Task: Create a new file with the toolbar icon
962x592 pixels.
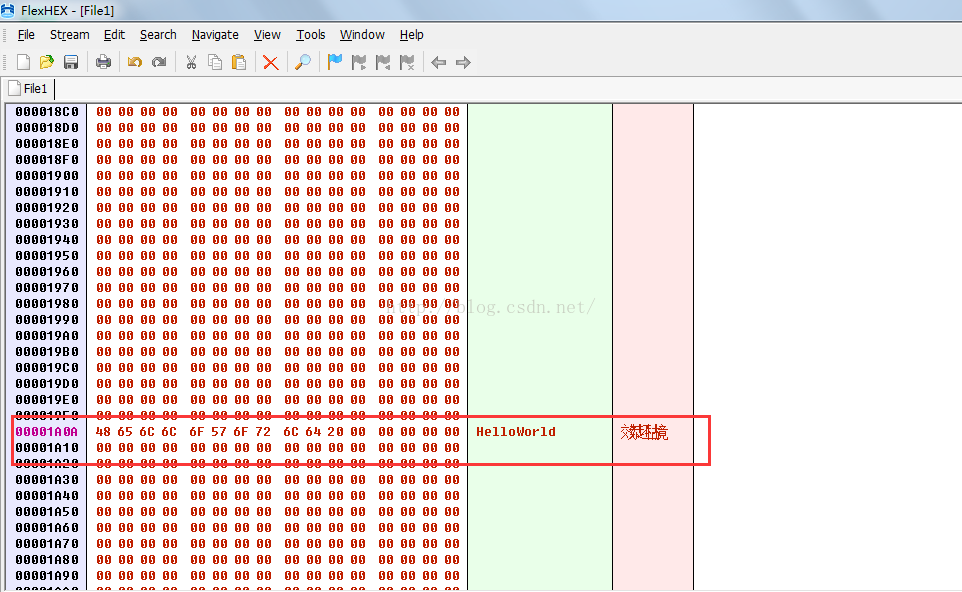Action: [x=23, y=62]
